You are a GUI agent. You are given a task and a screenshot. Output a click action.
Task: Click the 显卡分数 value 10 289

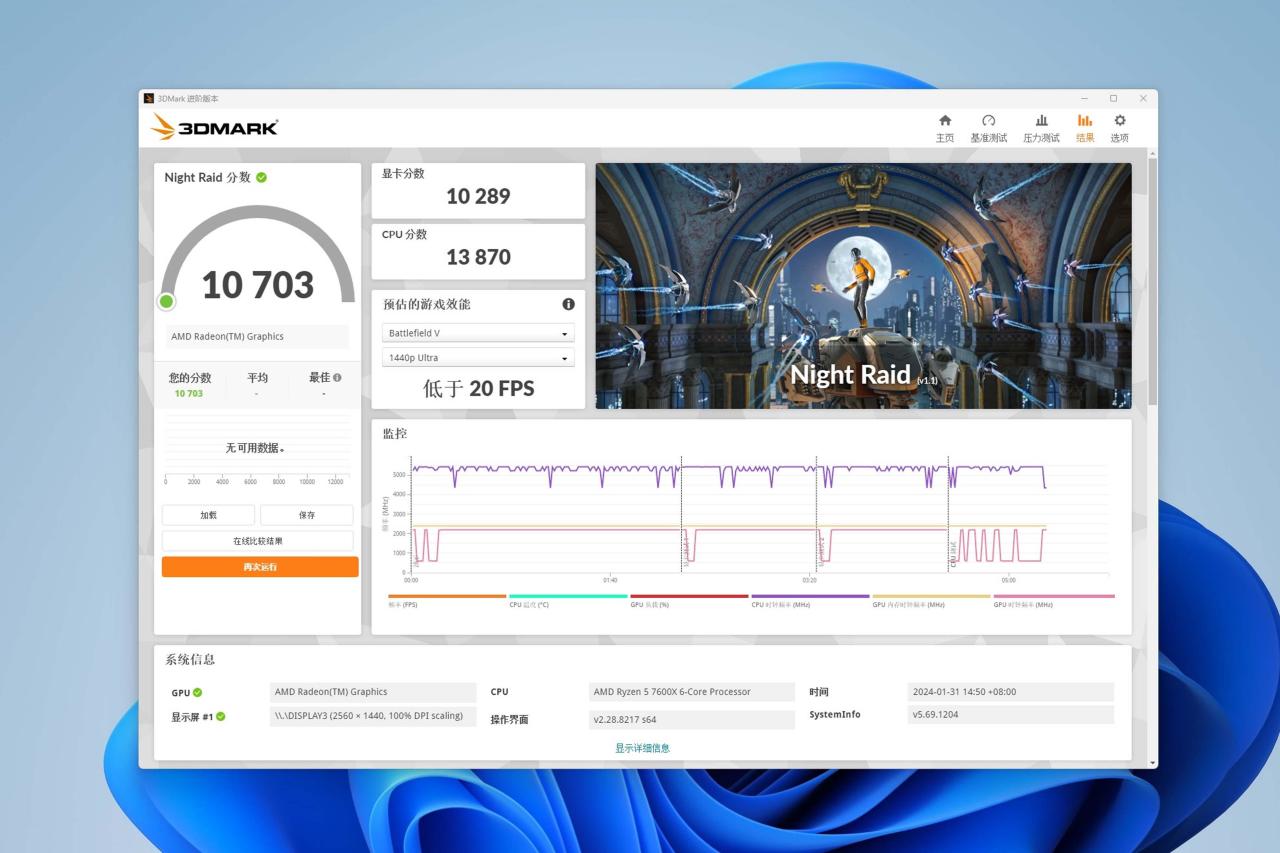pyautogui.click(x=478, y=196)
